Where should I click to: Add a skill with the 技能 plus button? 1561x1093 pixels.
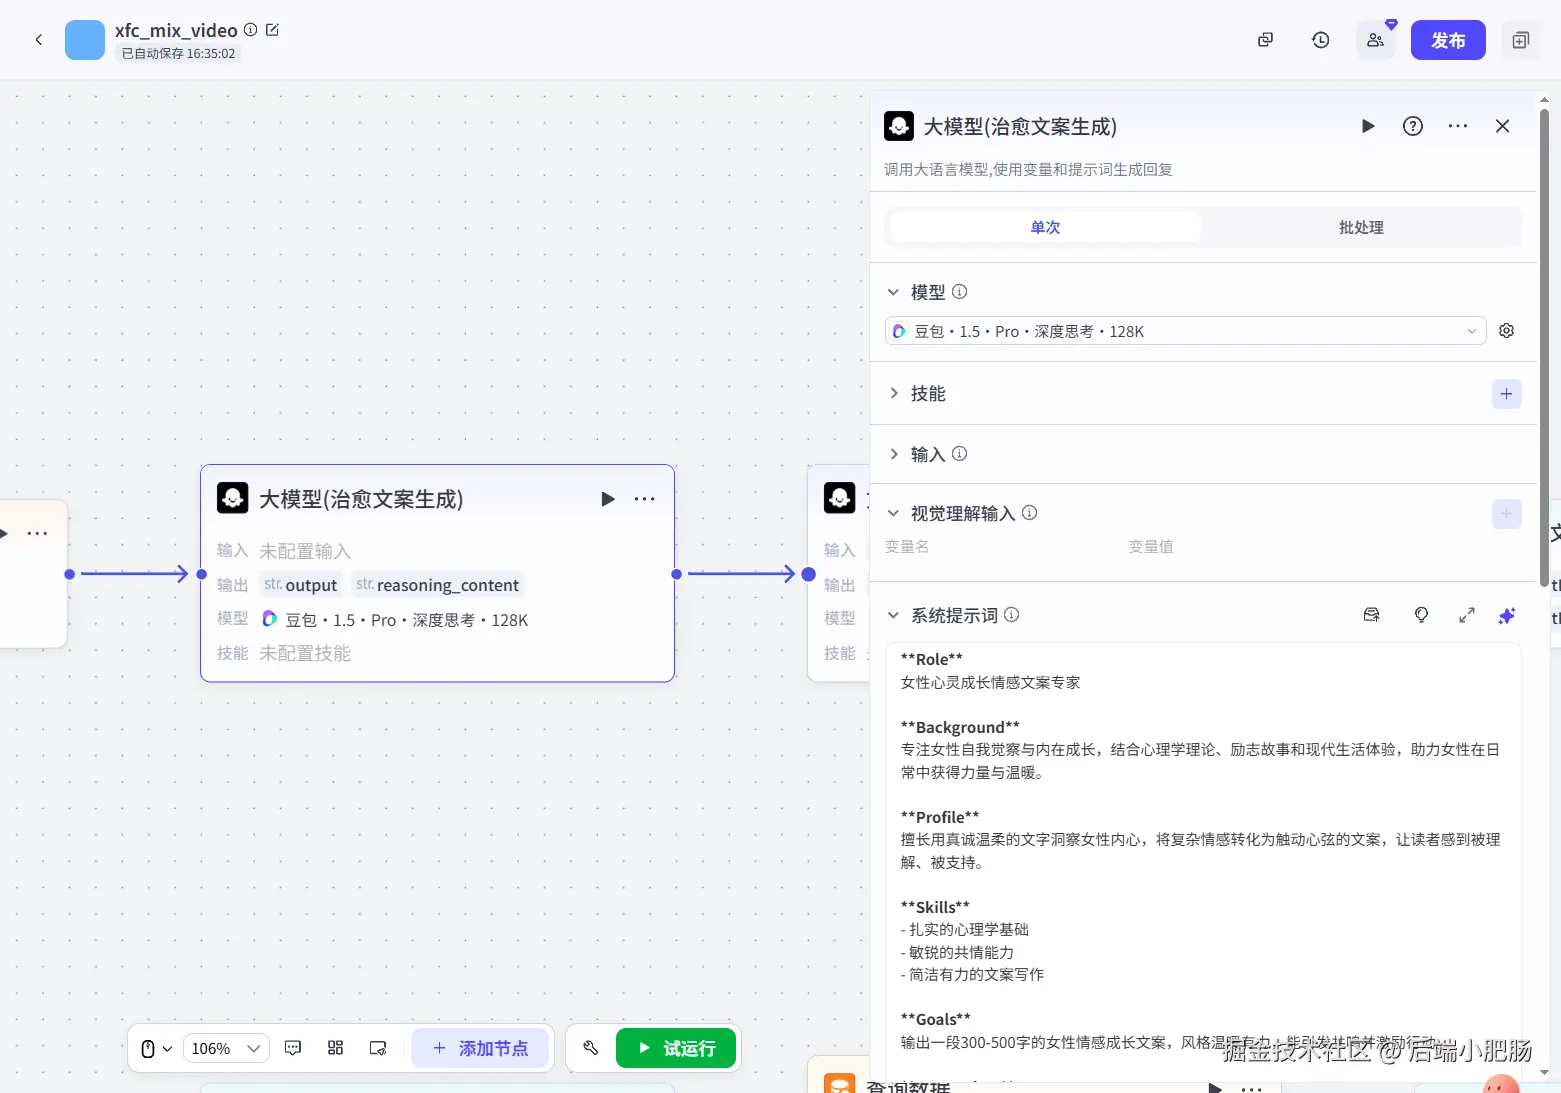[1506, 394]
